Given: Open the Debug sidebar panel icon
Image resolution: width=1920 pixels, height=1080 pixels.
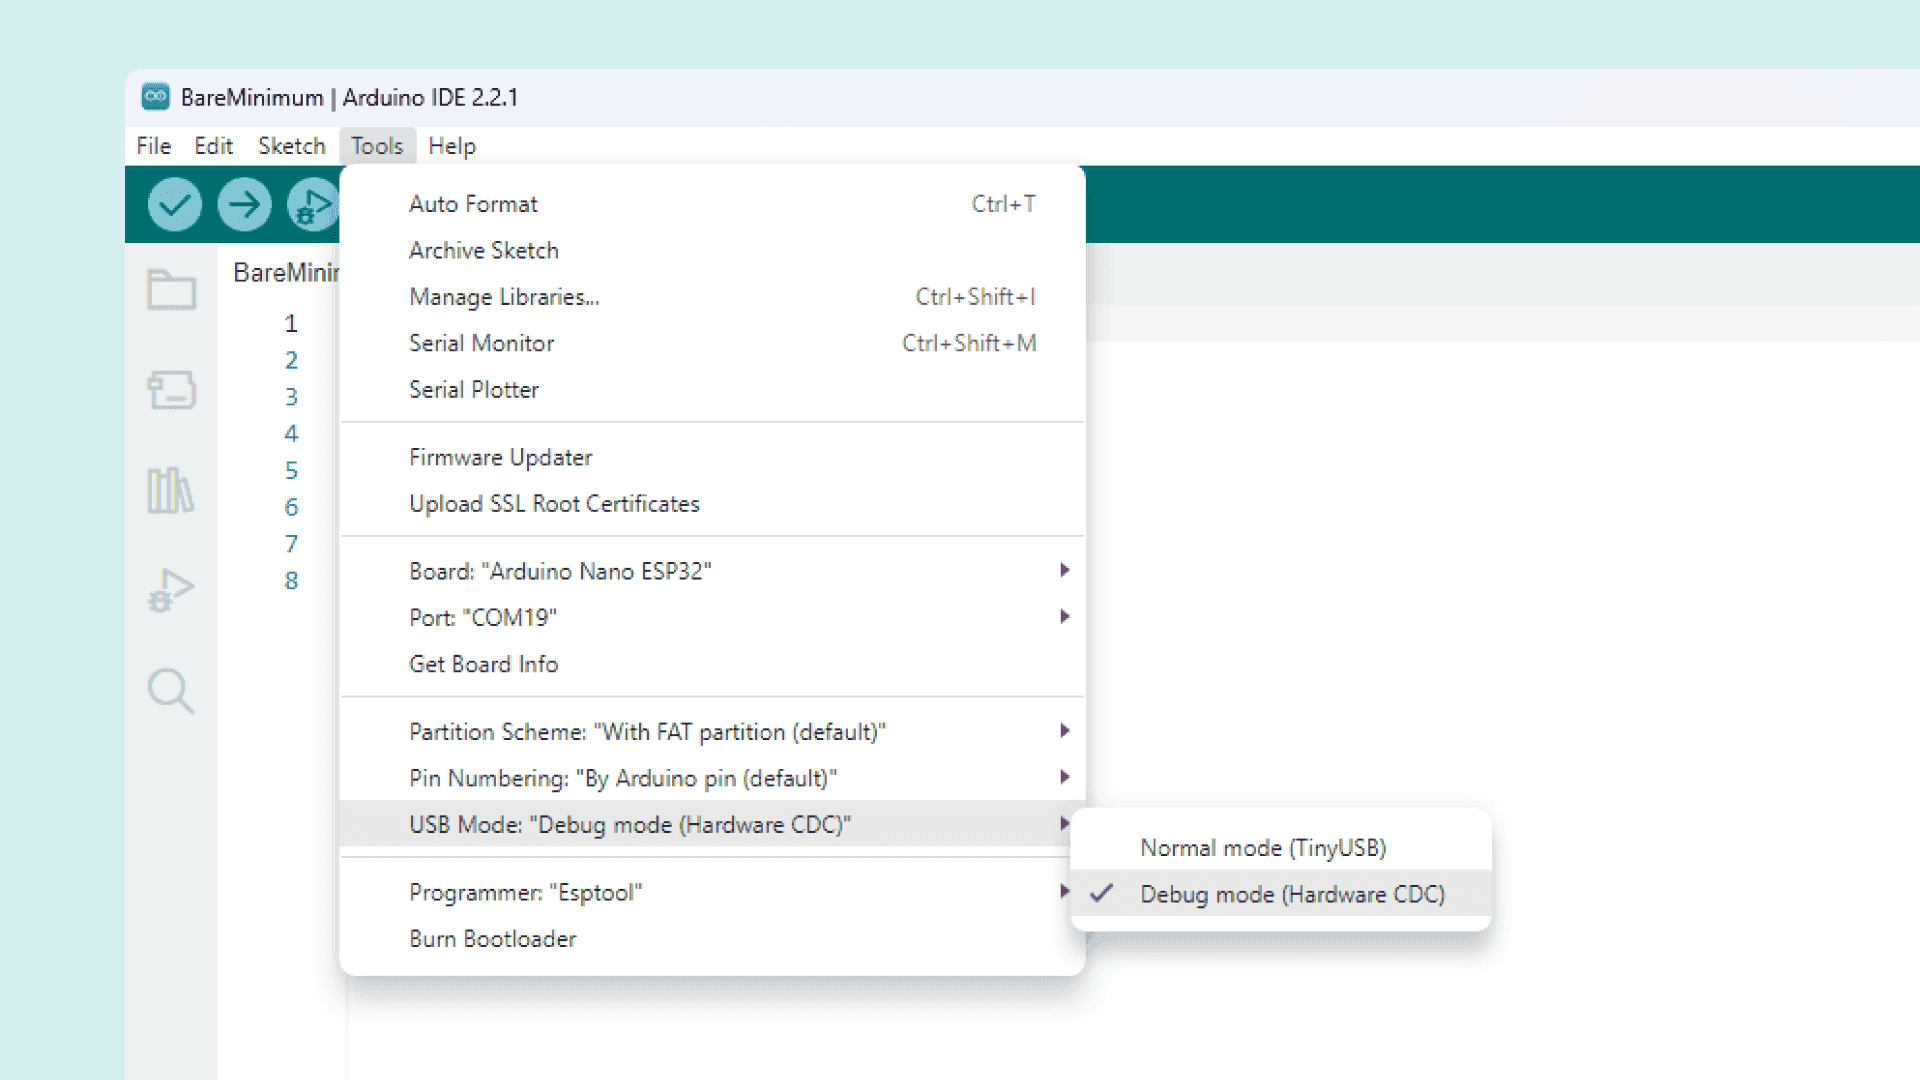Looking at the screenshot, I should 171,590.
